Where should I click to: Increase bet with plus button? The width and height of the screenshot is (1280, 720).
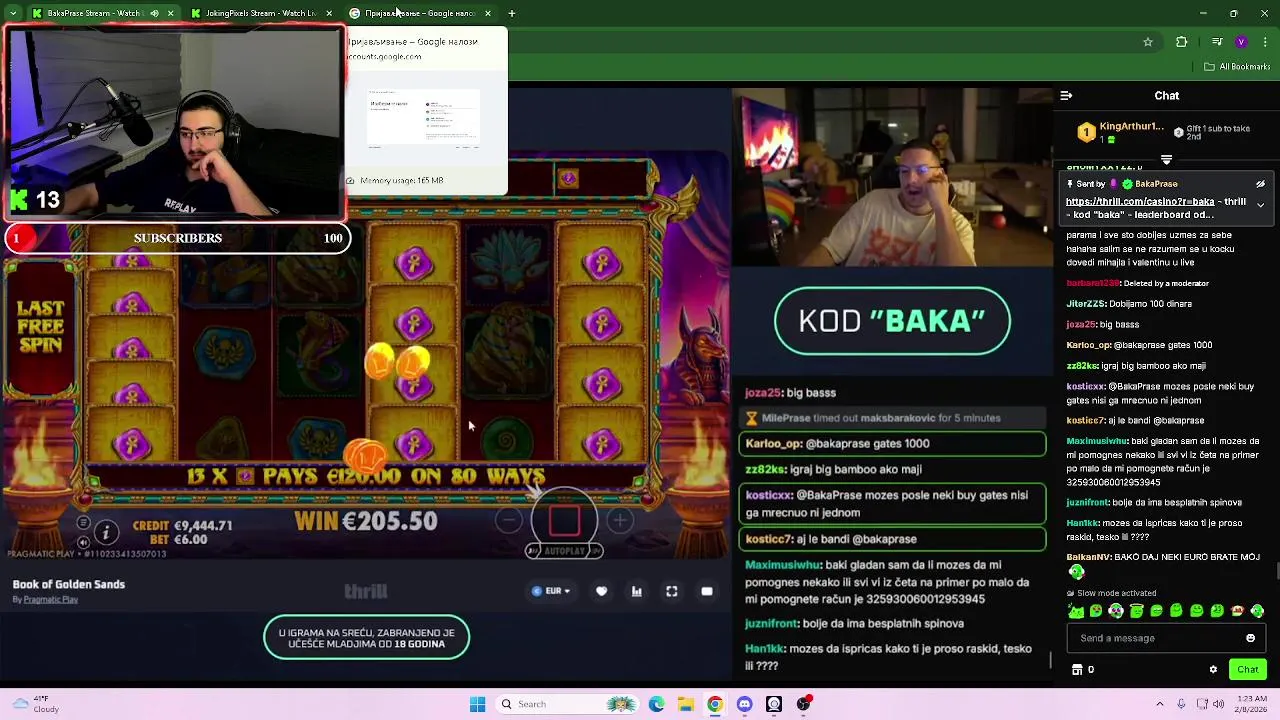pyautogui.click(x=620, y=520)
